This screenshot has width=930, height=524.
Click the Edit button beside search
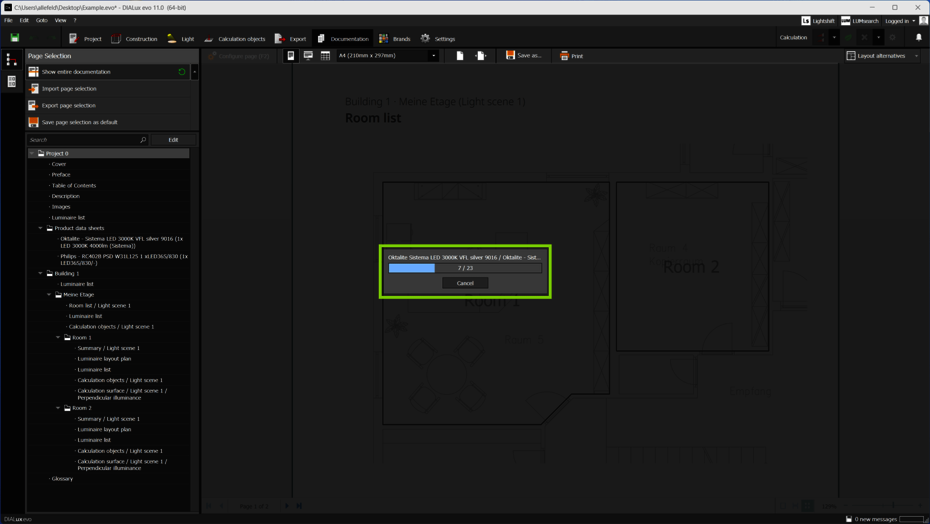[x=173, y=140]
